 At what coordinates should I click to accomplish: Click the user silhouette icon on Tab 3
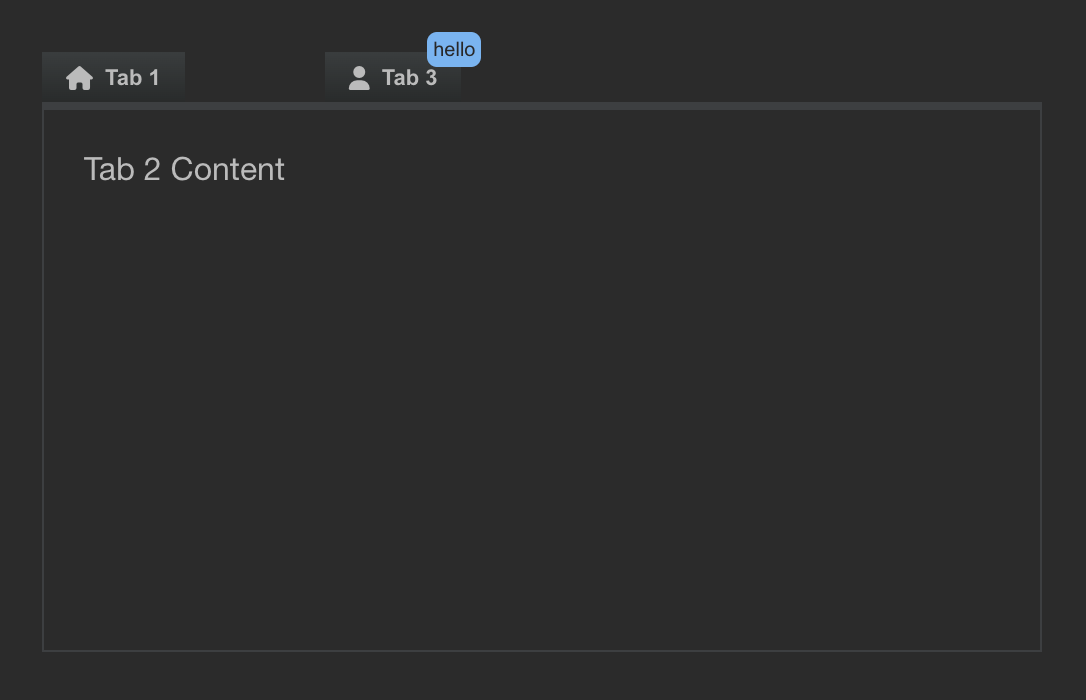(359, 78)
